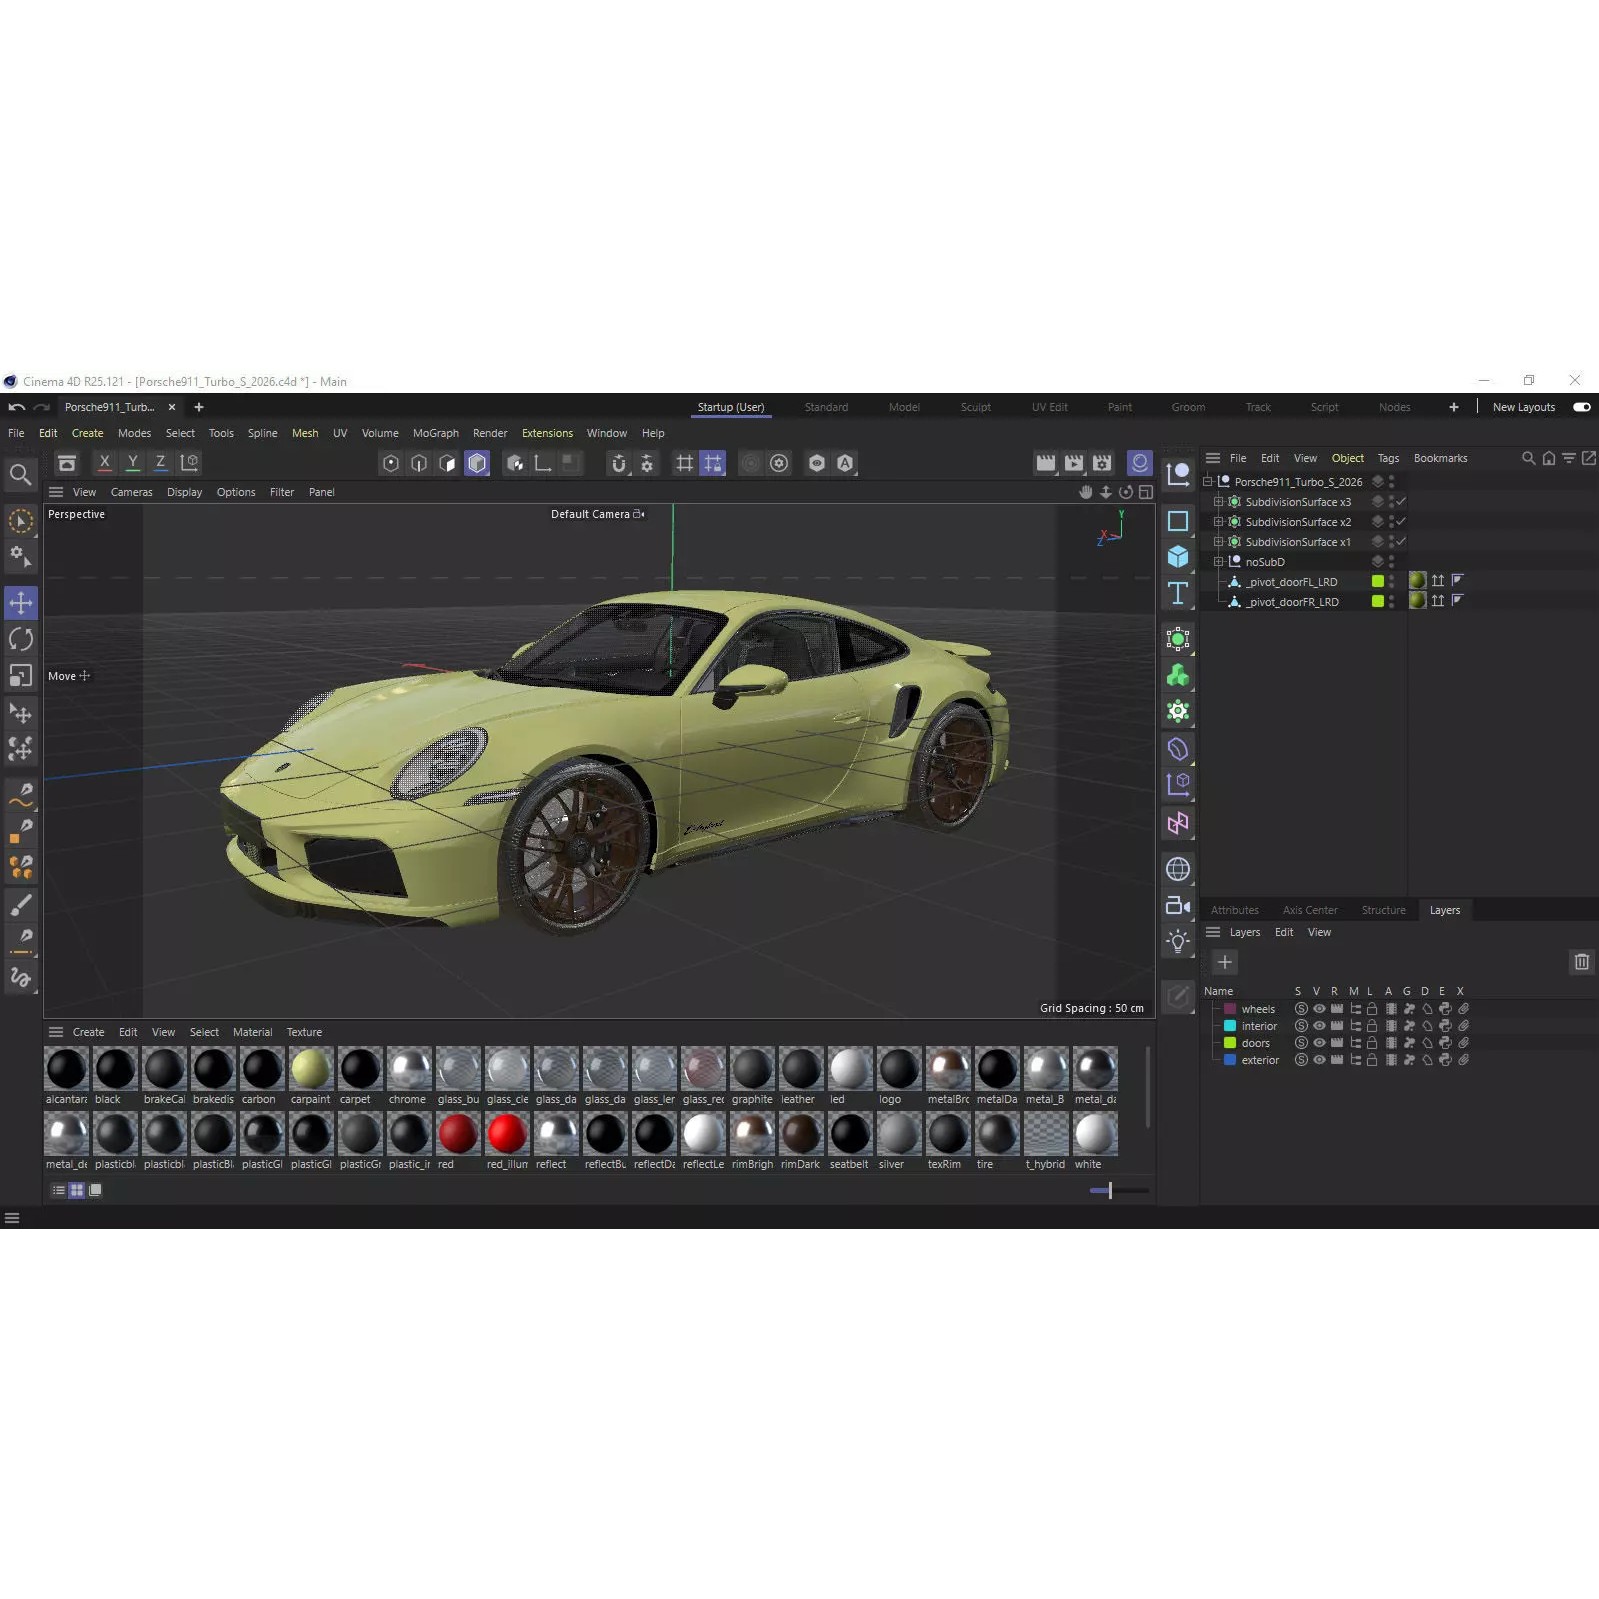Expand SubdivisionSurface x2 tree node
1599x1599 pixels.
pos(1218,521)
